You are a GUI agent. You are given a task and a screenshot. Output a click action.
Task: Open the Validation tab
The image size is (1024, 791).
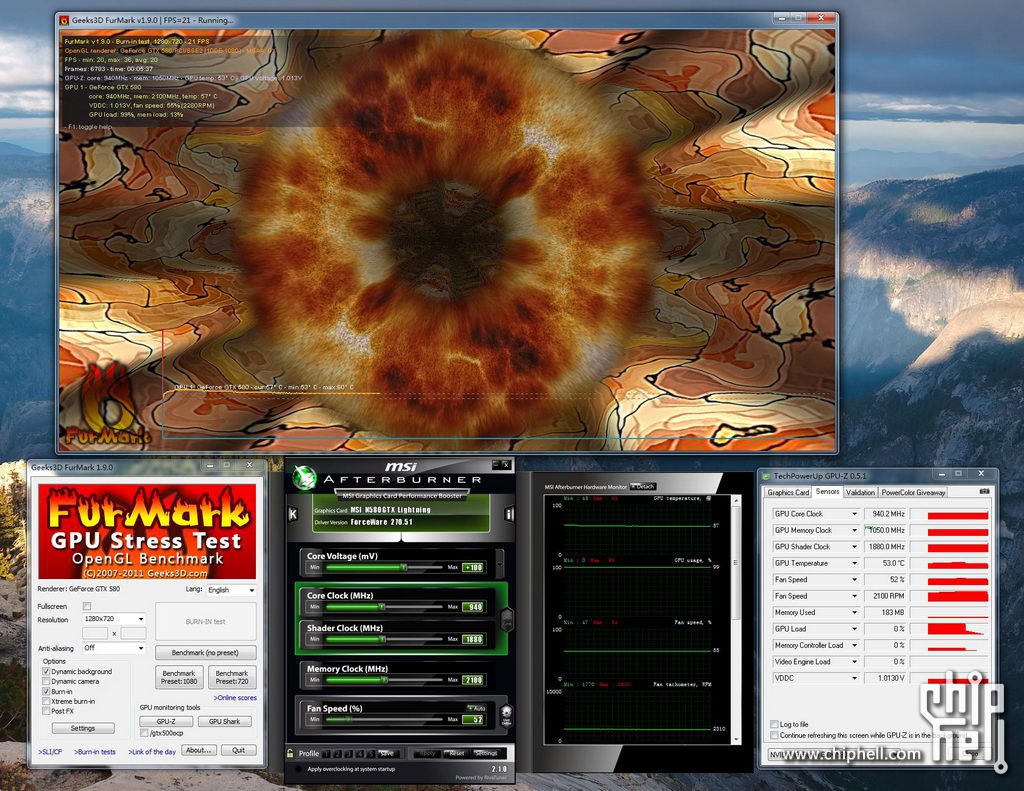coord(860,492)
